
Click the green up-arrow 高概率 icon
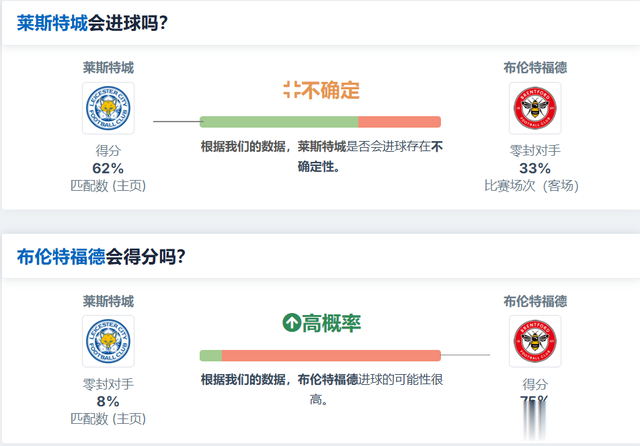(291, 323)
